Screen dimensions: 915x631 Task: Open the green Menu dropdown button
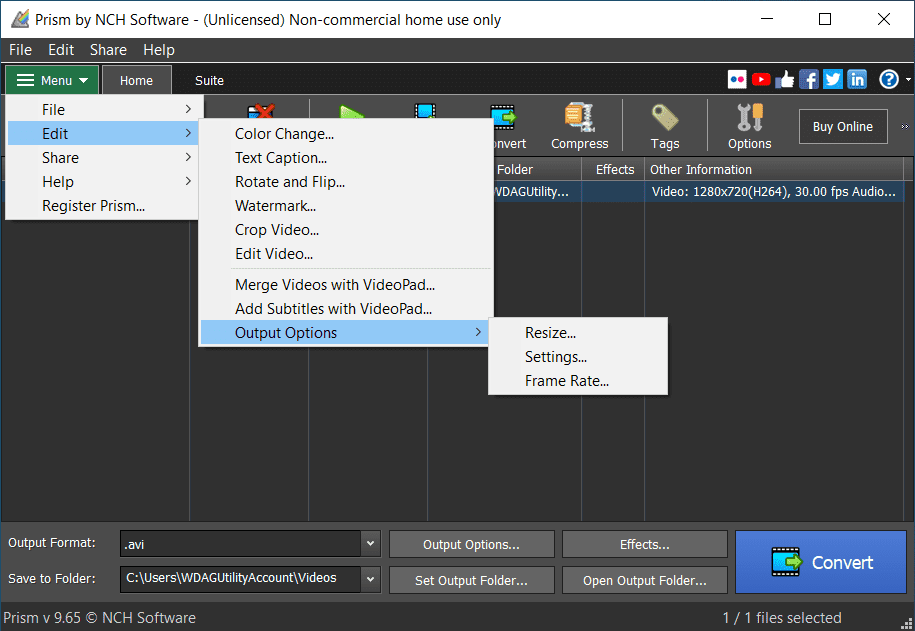[52, 81]
